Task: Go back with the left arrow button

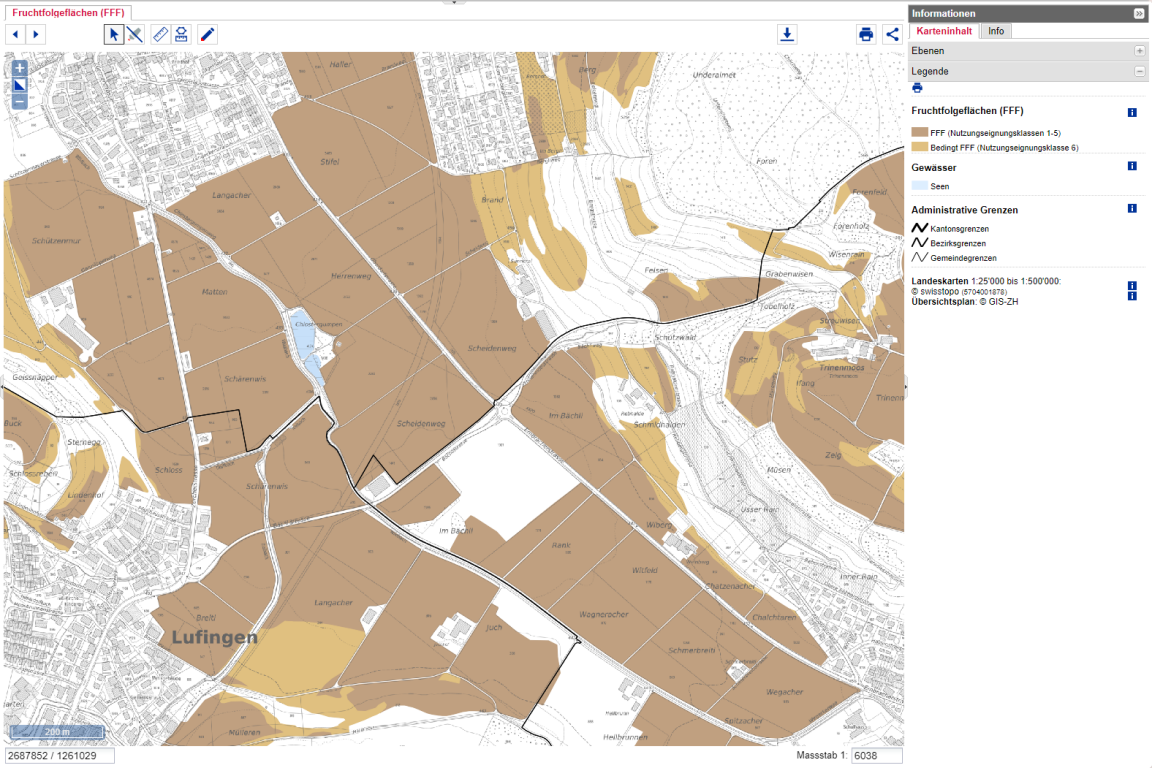Action: tap(14, 33)
